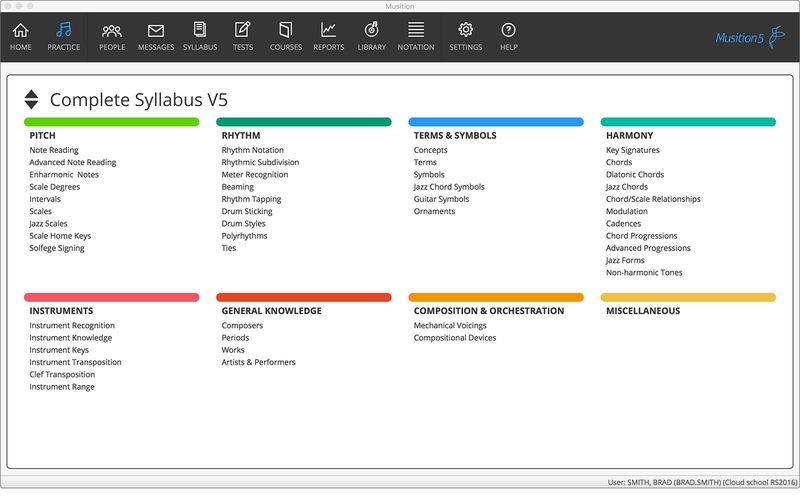800x500 pixels.
Task: Open Non-harmonic Tones topic
Action: tap(644, 272)
